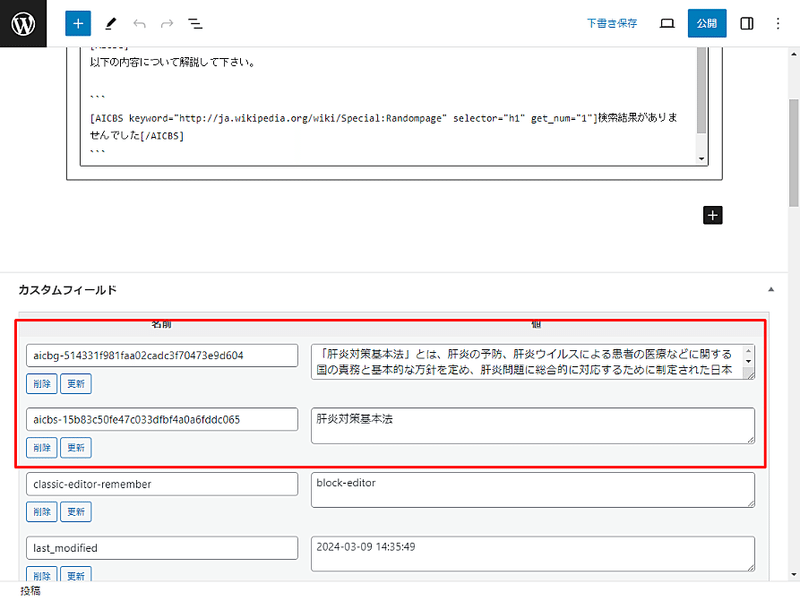800x600 pixels.
Task: Click the last_modified name field
Action: (x=162, y=548)
